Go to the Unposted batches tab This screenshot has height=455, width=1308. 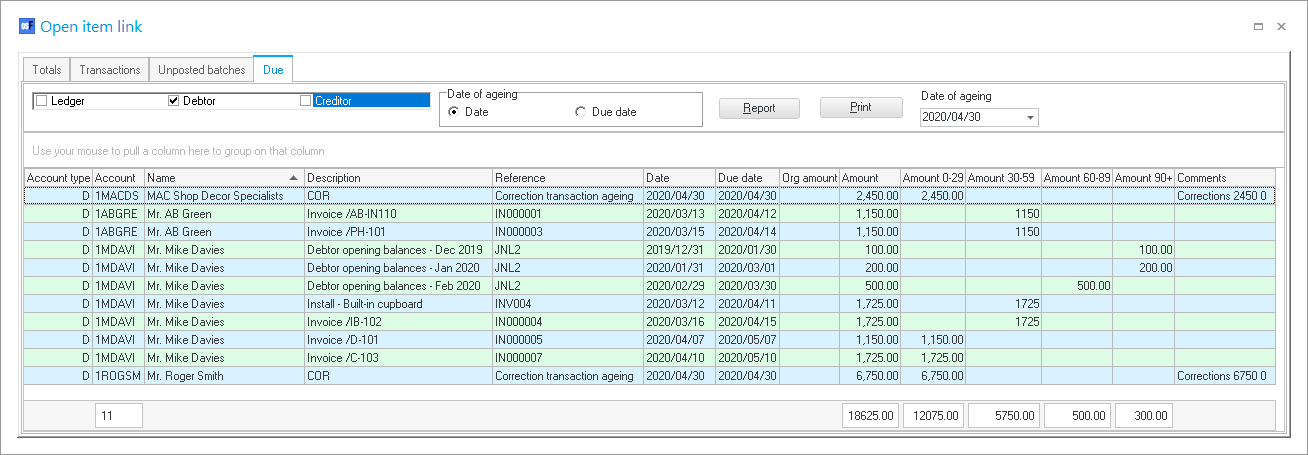[201, 70]
